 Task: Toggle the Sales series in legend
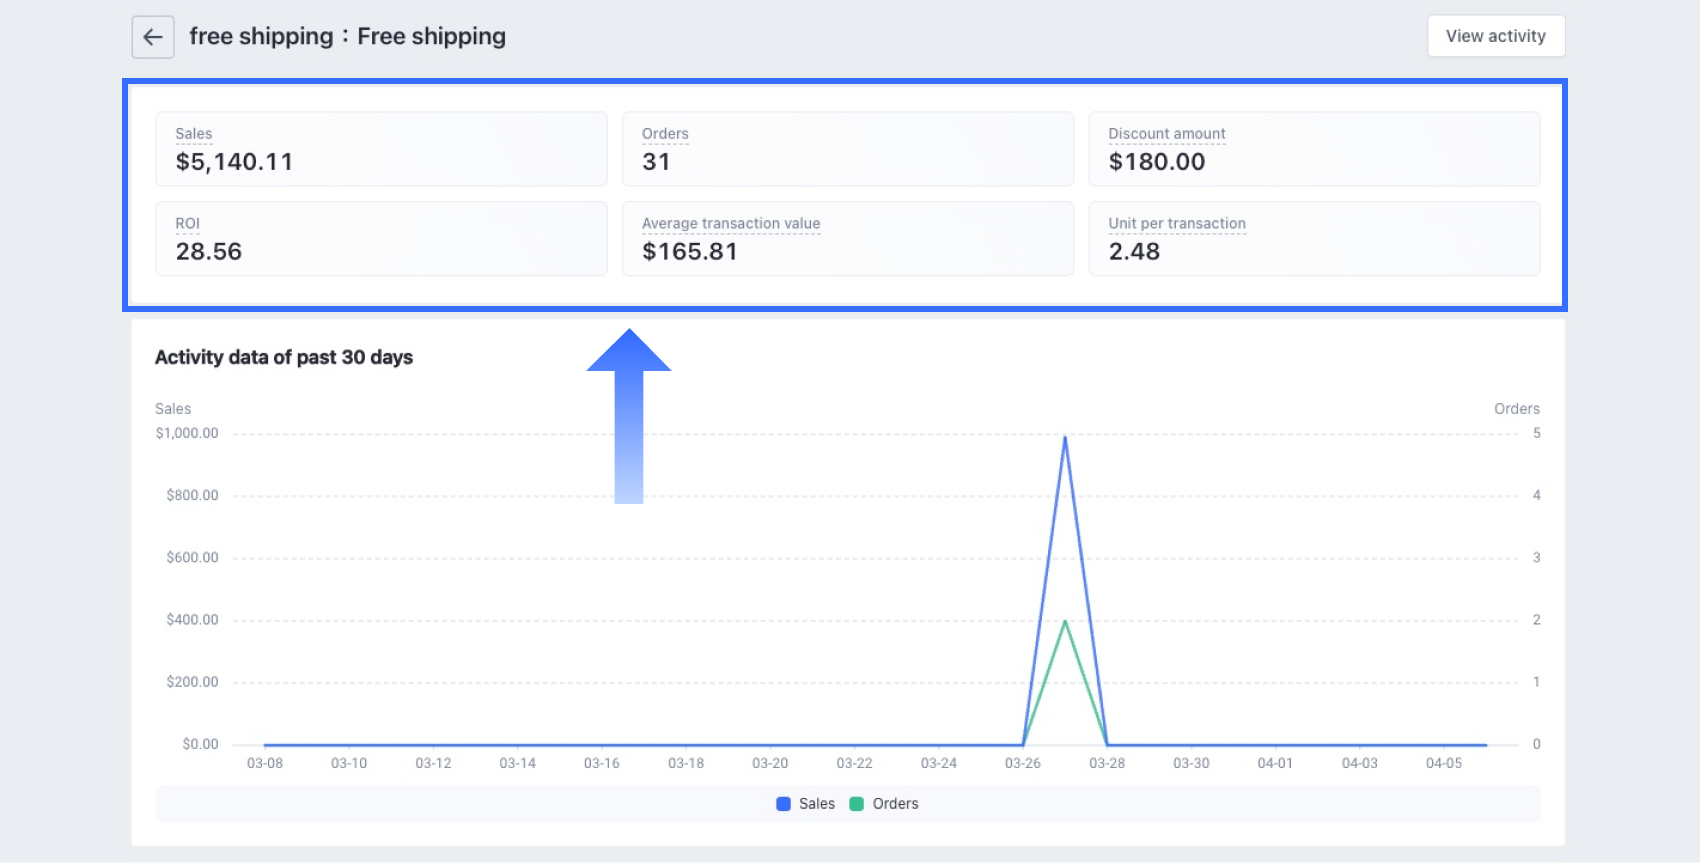(x=816, y=804)
